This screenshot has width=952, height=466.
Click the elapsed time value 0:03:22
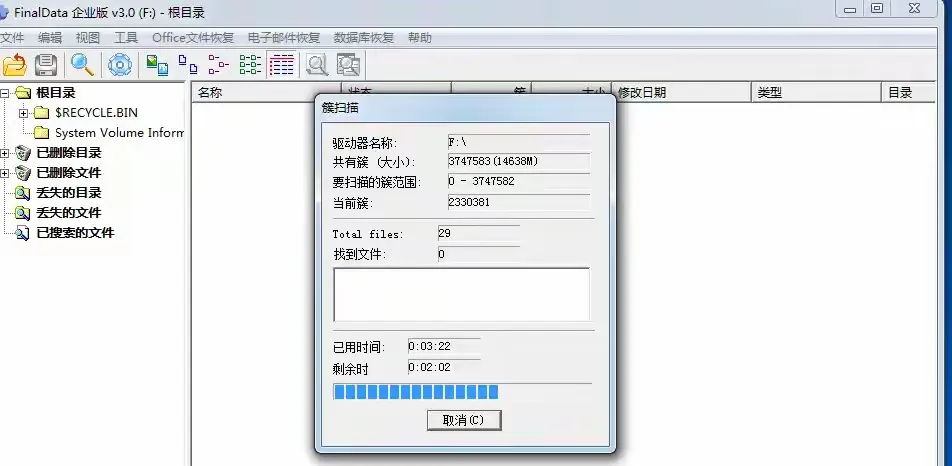tap(444, 346)
